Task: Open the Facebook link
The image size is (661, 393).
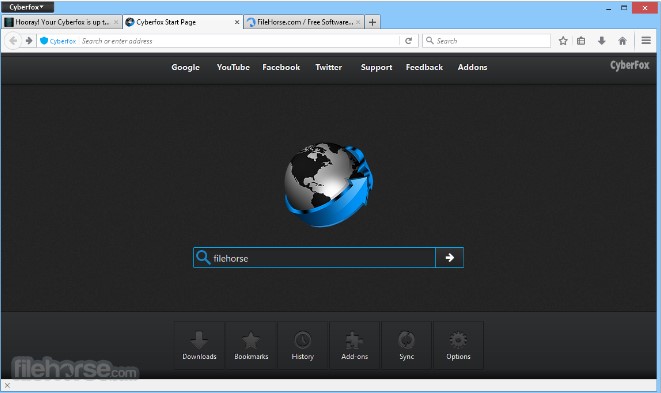Action: (x=281, y=67)
